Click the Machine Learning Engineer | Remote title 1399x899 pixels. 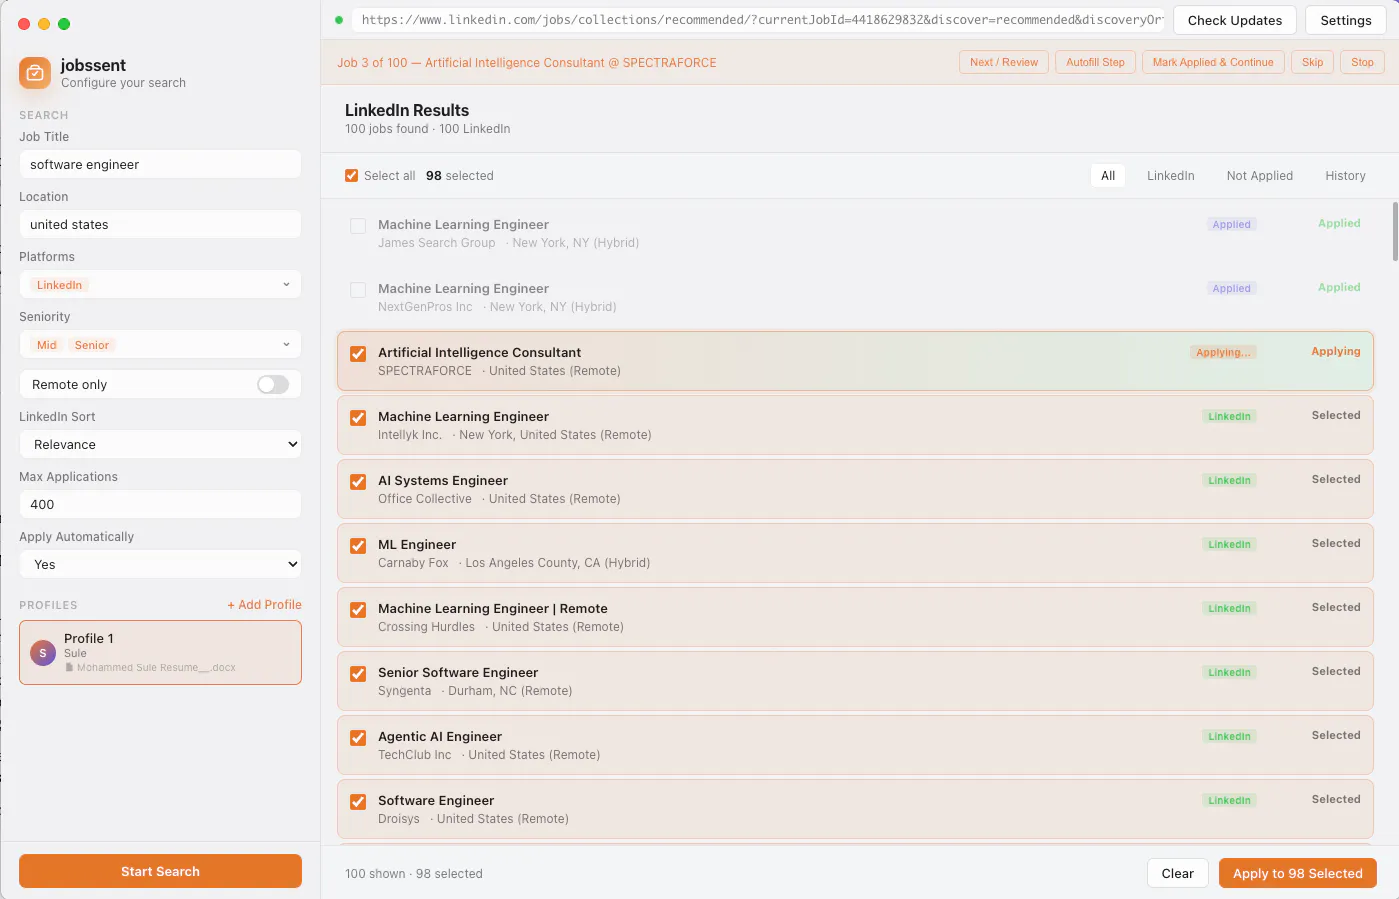493,608
